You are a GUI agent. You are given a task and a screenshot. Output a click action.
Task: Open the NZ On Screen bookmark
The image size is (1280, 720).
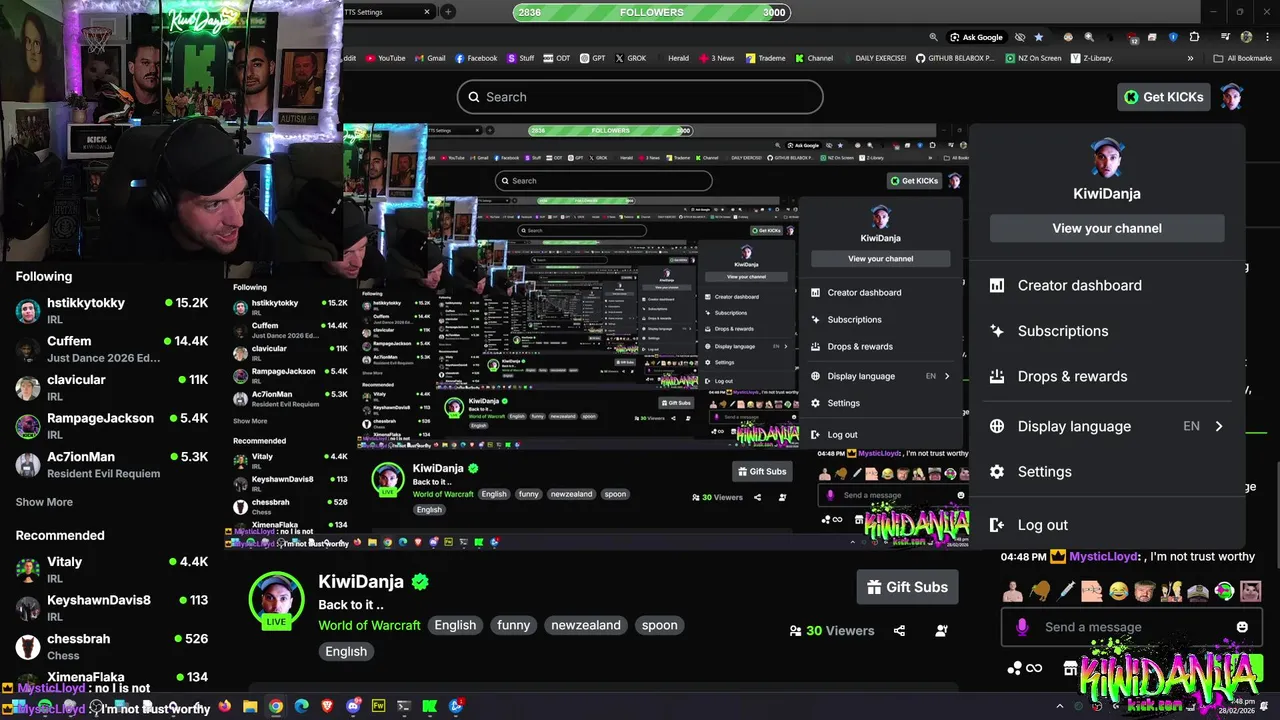1033,58
